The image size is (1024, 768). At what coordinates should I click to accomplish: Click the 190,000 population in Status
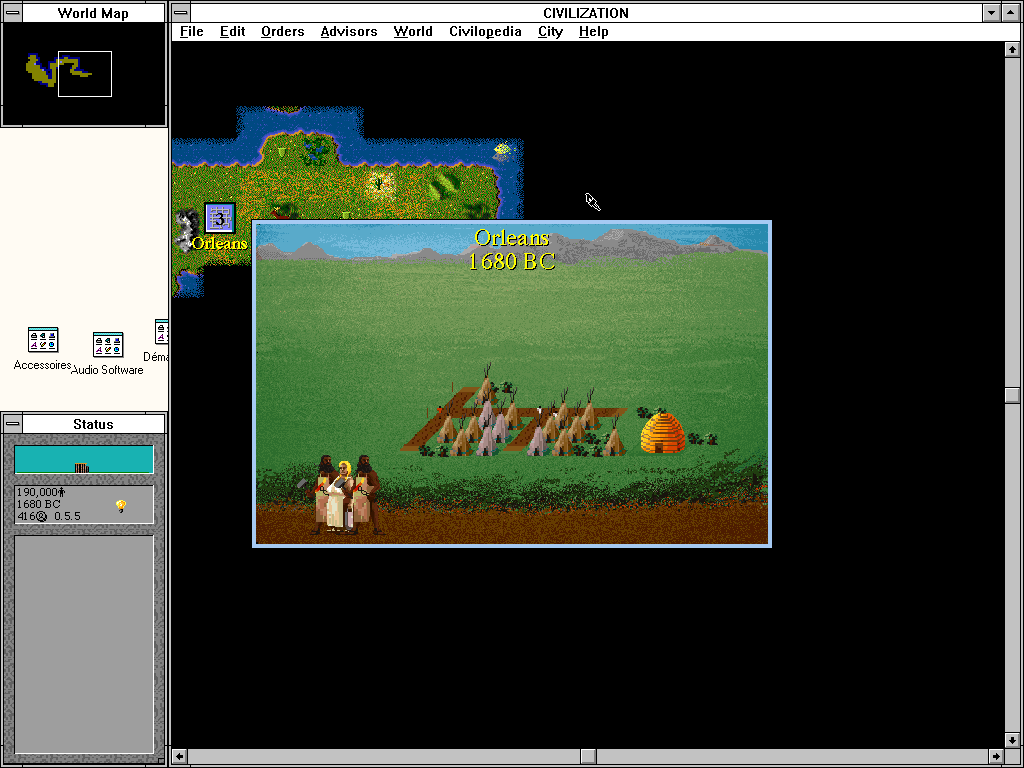[x=41, y=492]
